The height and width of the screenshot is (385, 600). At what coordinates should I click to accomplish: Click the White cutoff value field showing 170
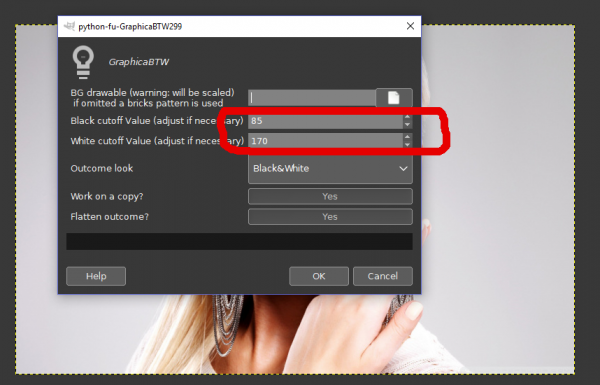326,141
